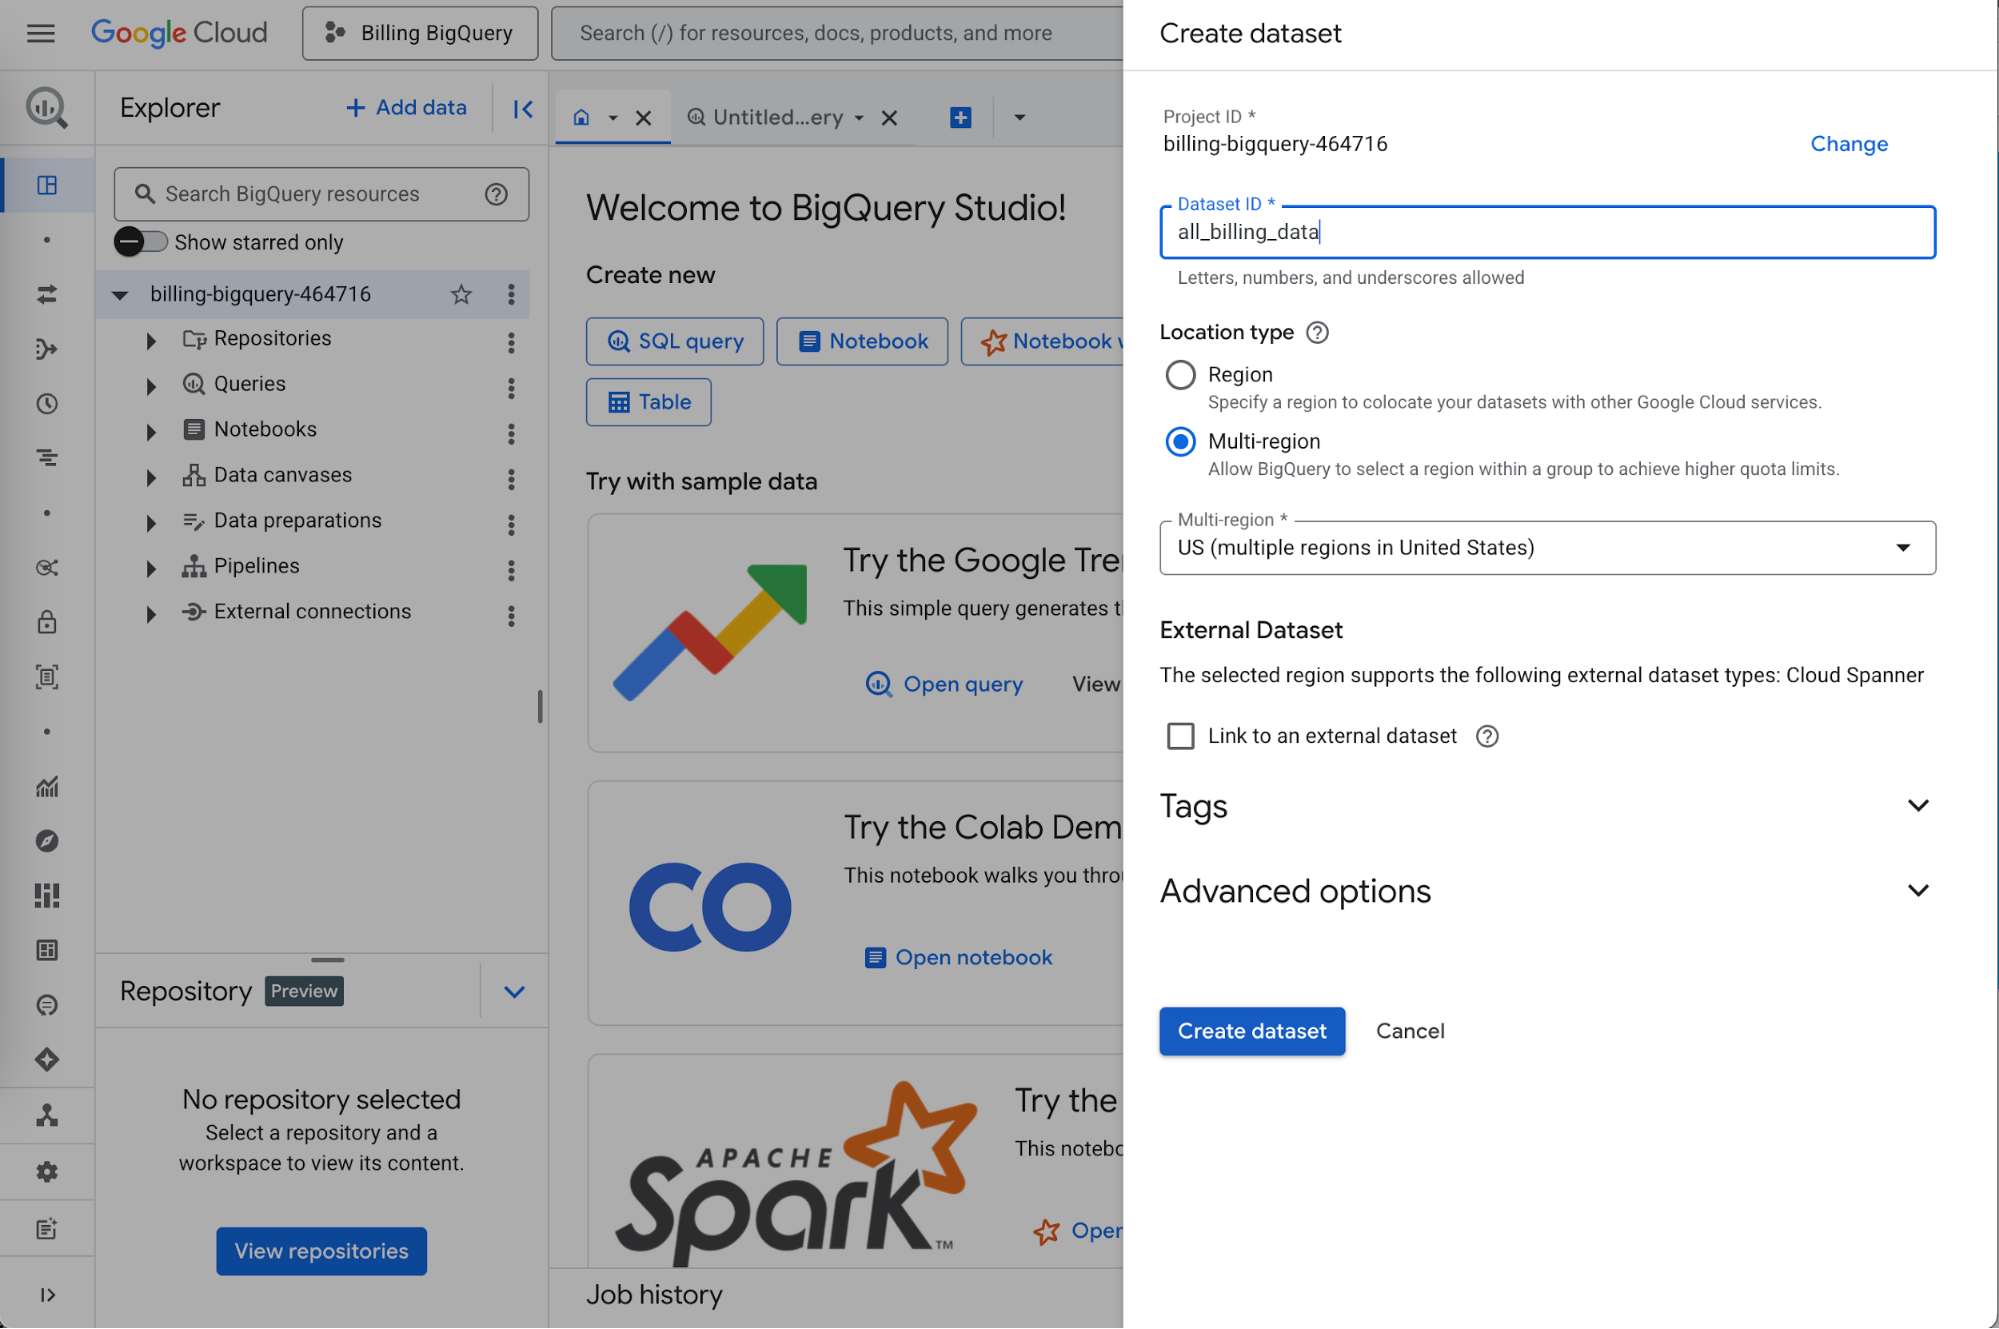Click Open notebook for Colab demo
This screenshot has height=1329, width=1999.
click(958, 958)
